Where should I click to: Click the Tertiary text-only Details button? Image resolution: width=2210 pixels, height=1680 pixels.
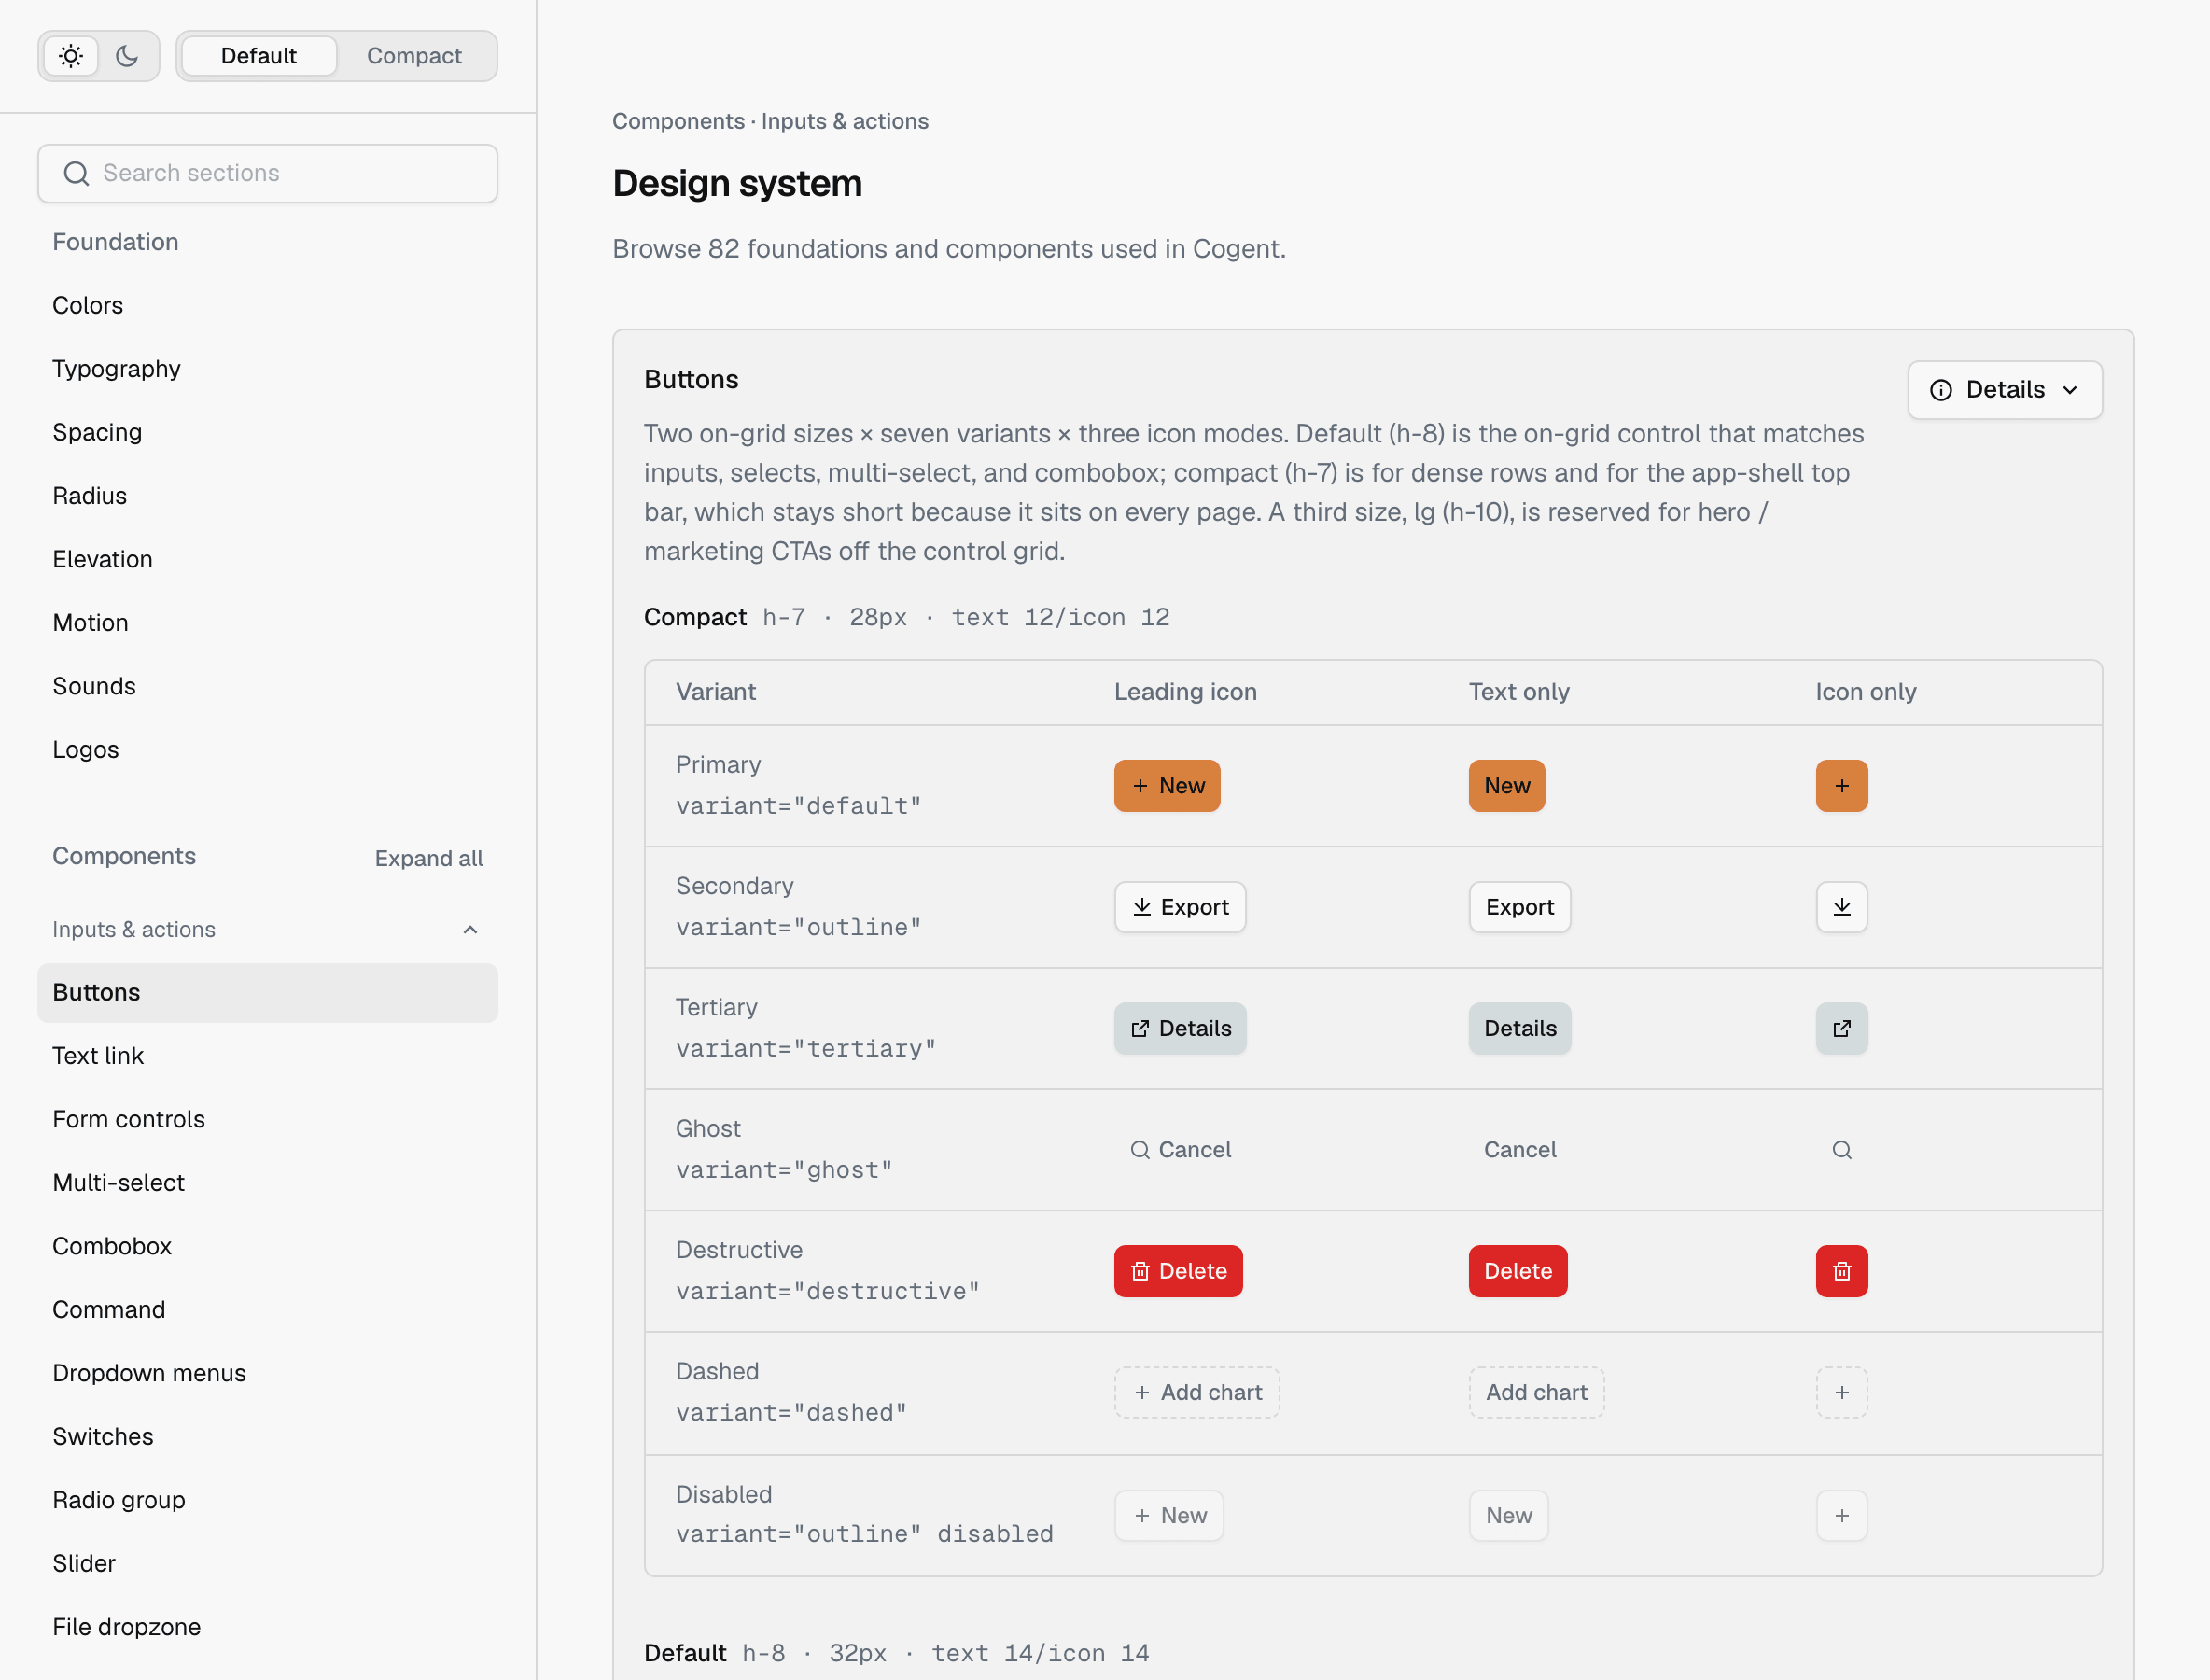point(1520,1028)
